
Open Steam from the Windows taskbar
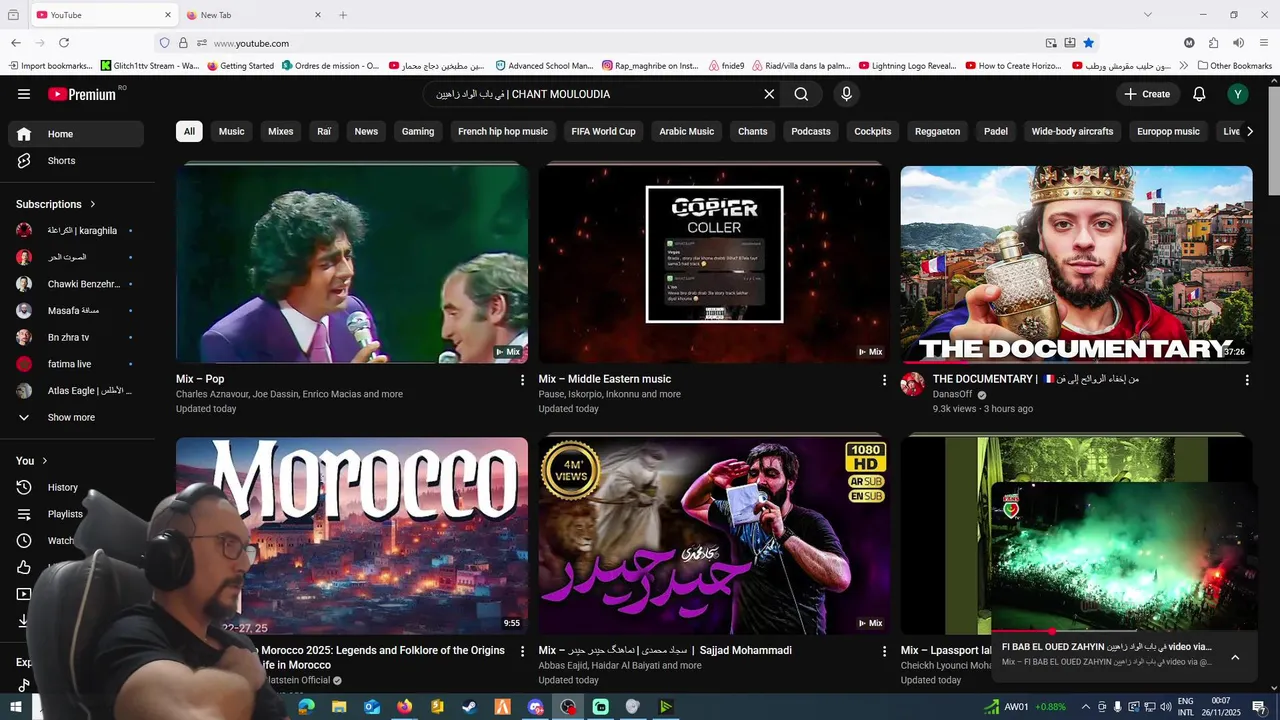pos(469,707)
